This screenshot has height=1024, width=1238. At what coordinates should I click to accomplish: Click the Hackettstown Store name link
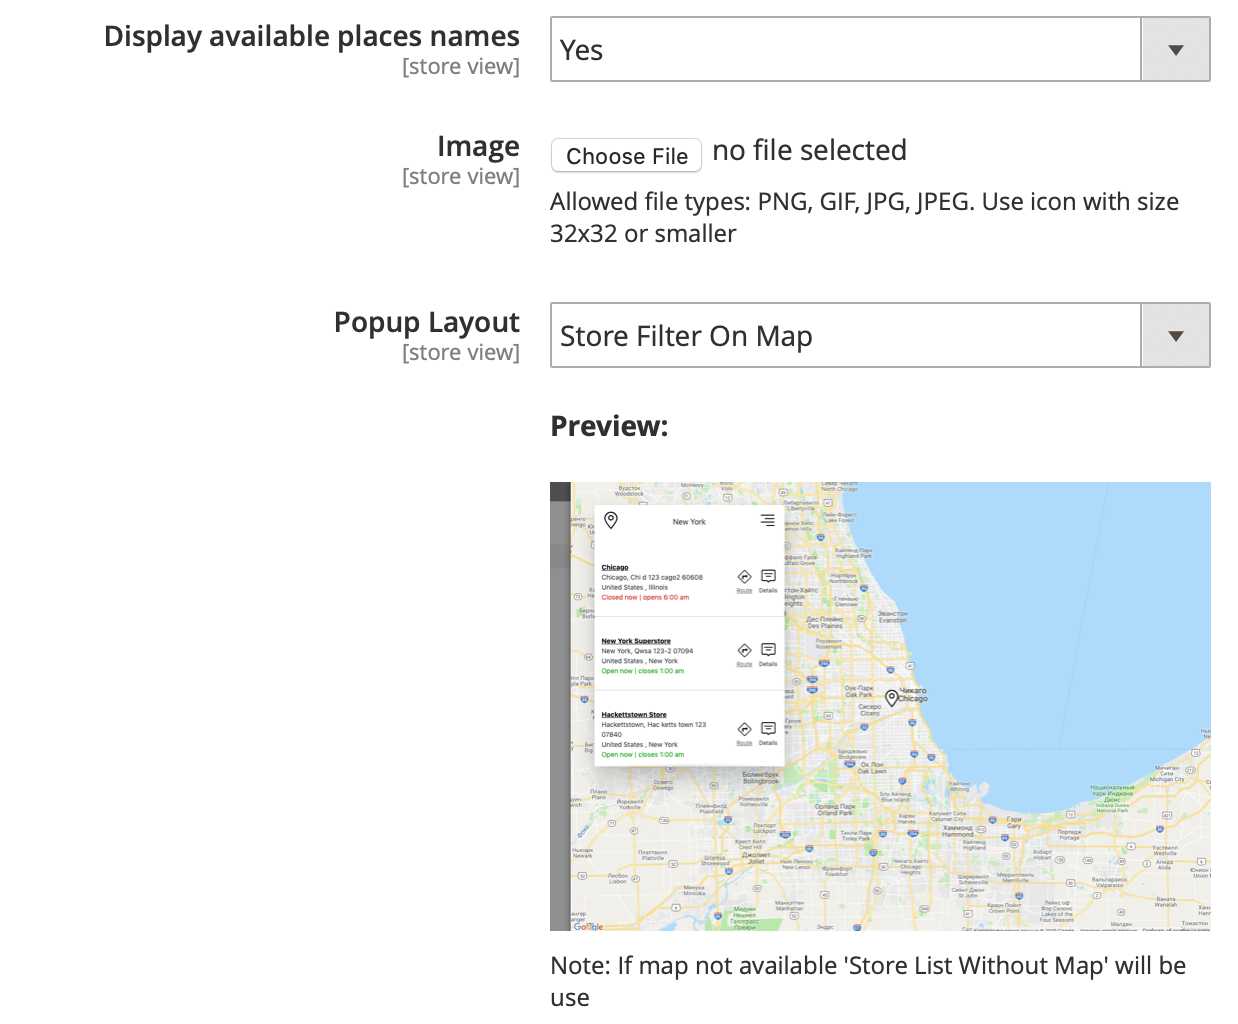point(634,715)
